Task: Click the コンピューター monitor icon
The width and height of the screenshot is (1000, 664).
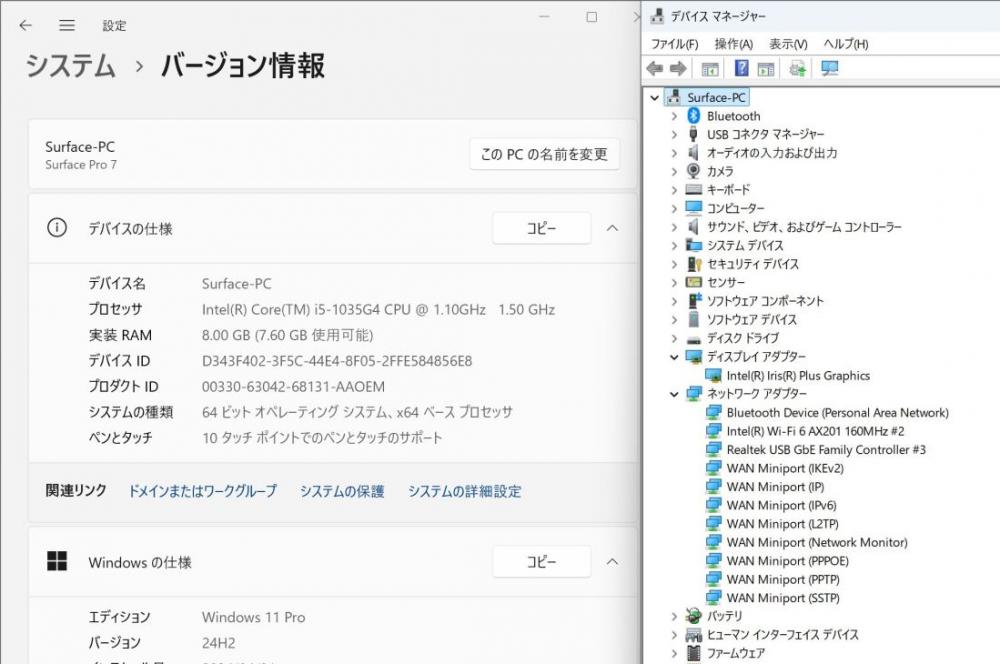Action: (x=693, y=208)
